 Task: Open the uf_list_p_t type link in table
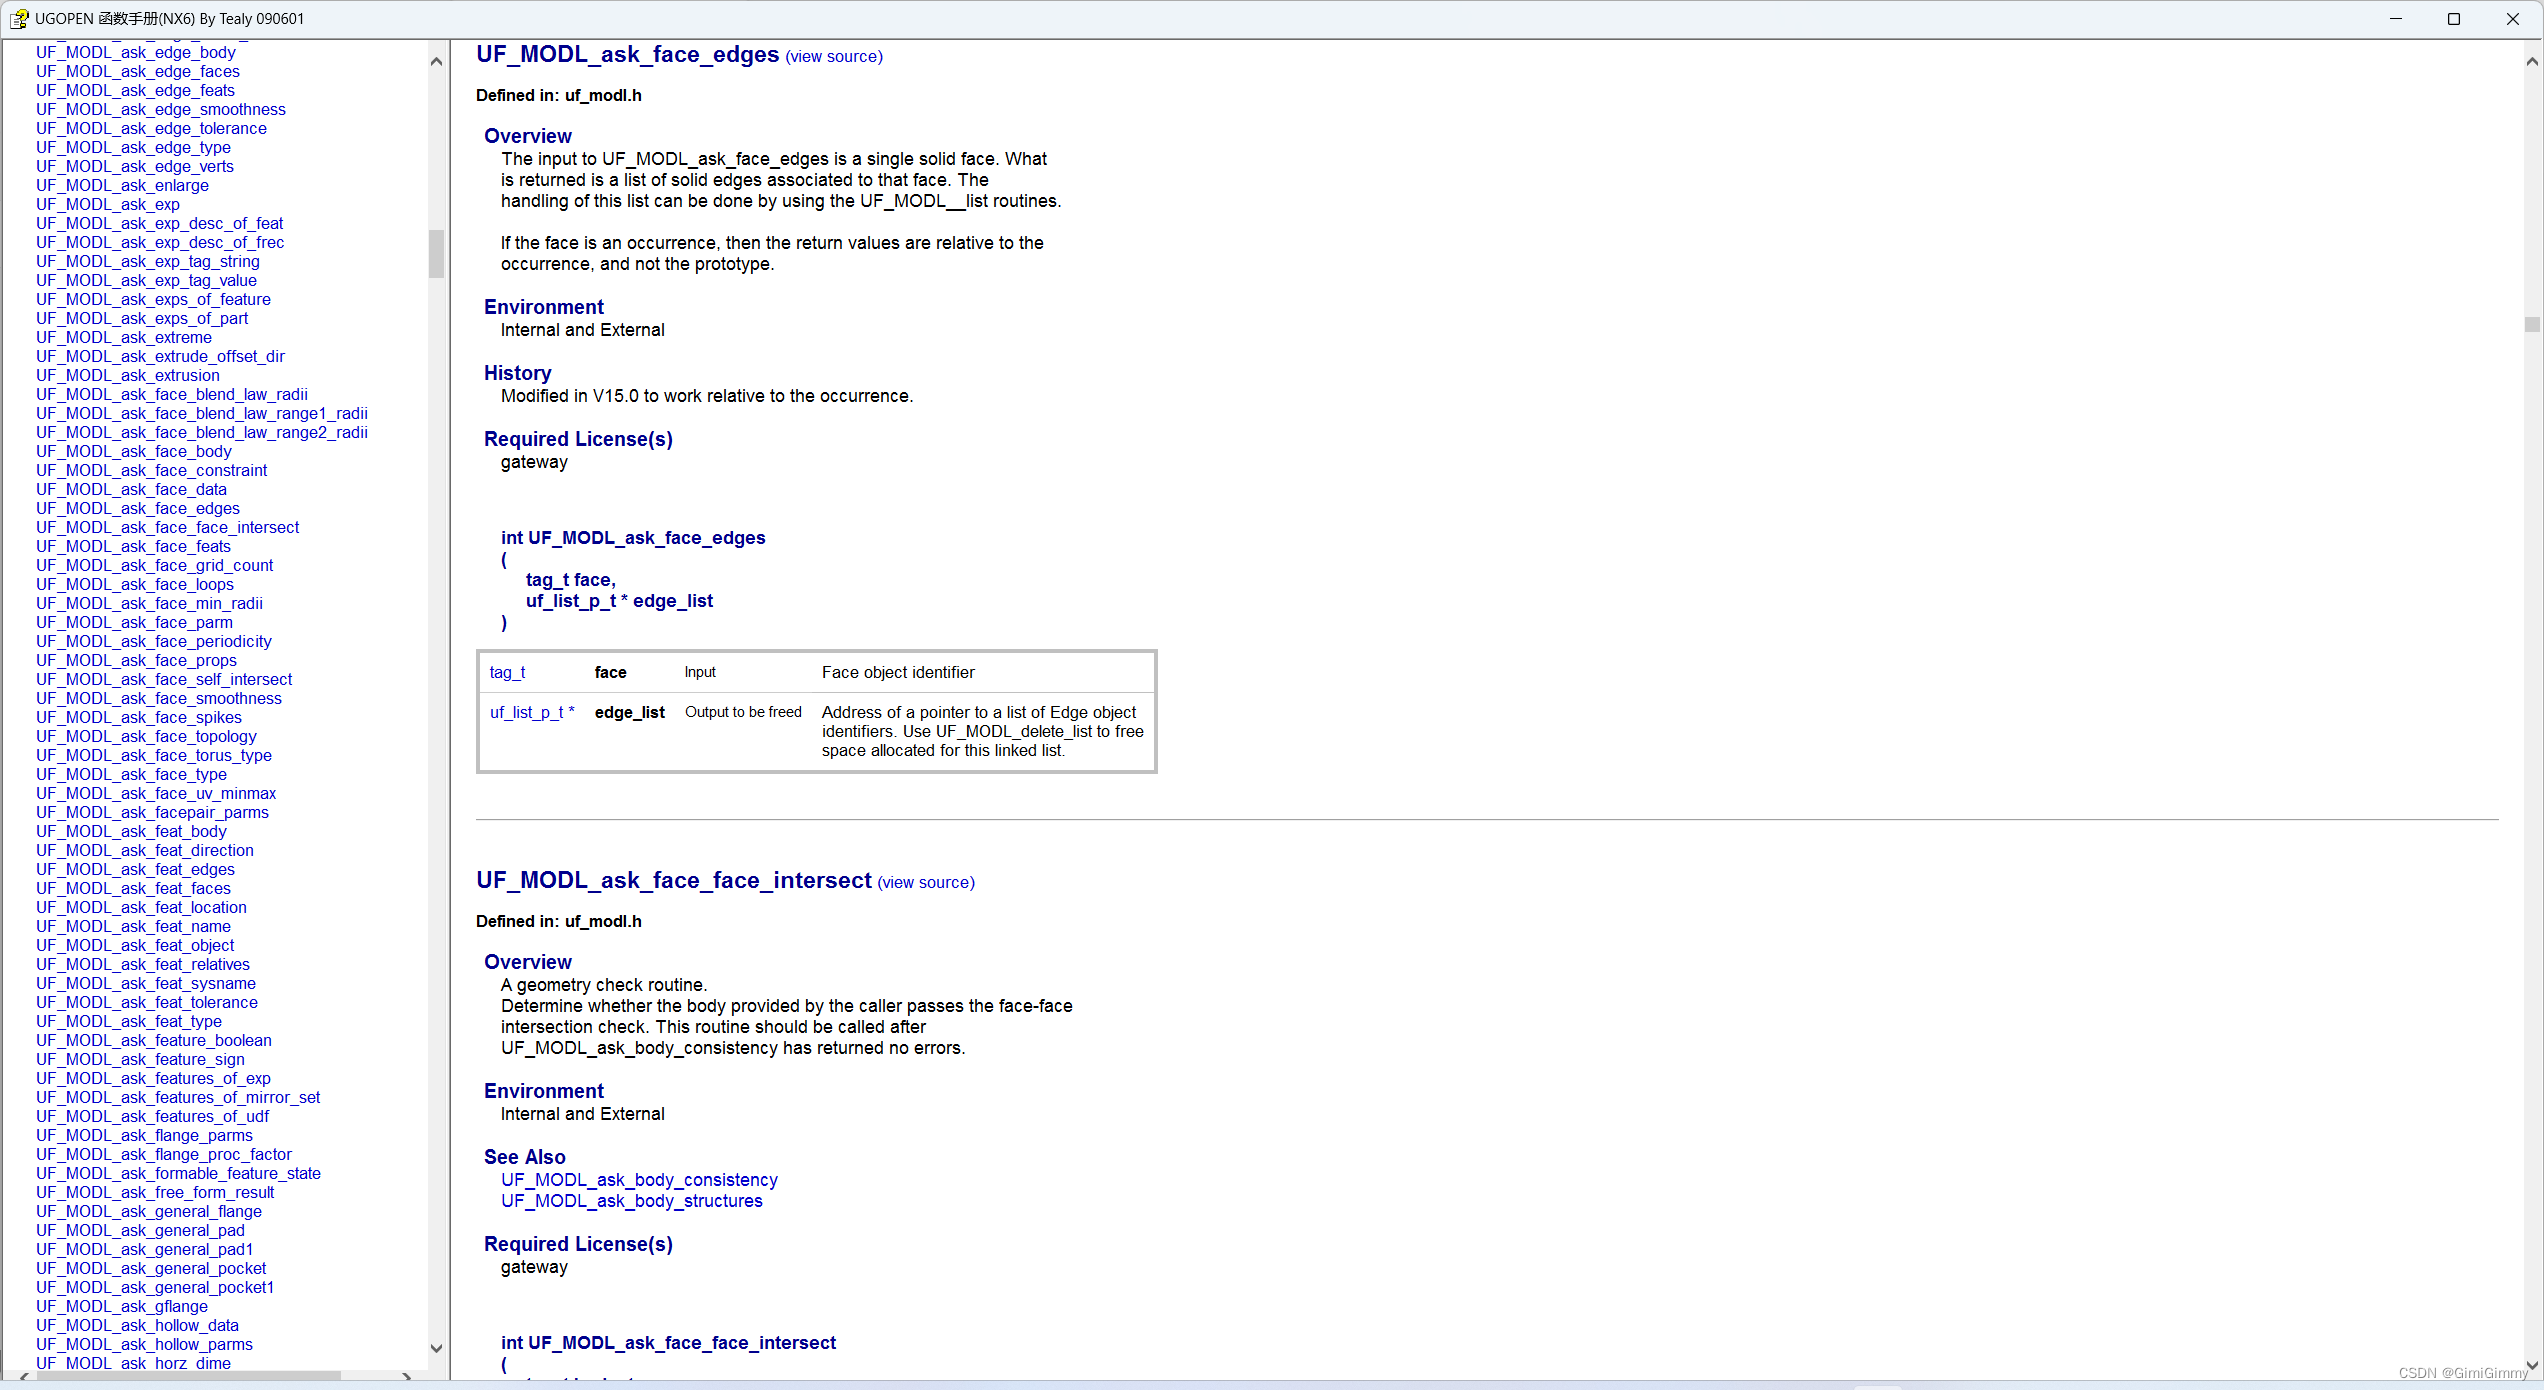(532, 713)
